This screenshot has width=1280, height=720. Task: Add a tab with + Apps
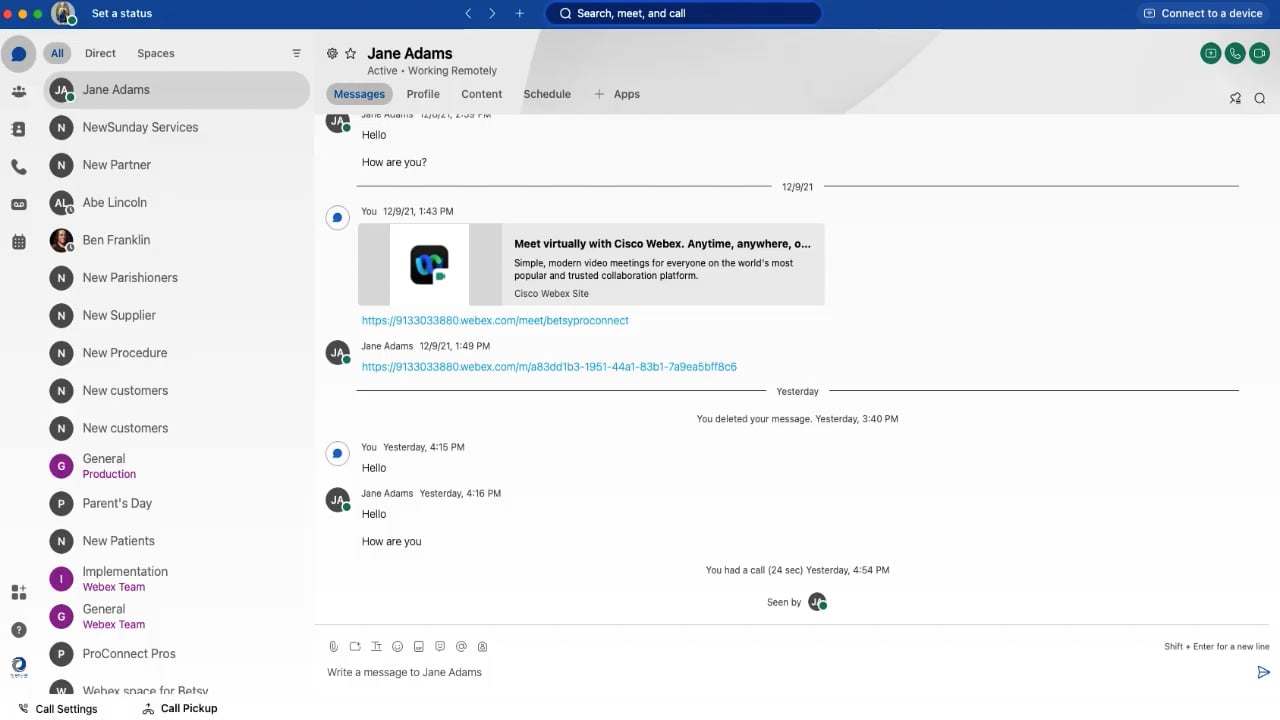pyautogui.click(x=617, y=94)
